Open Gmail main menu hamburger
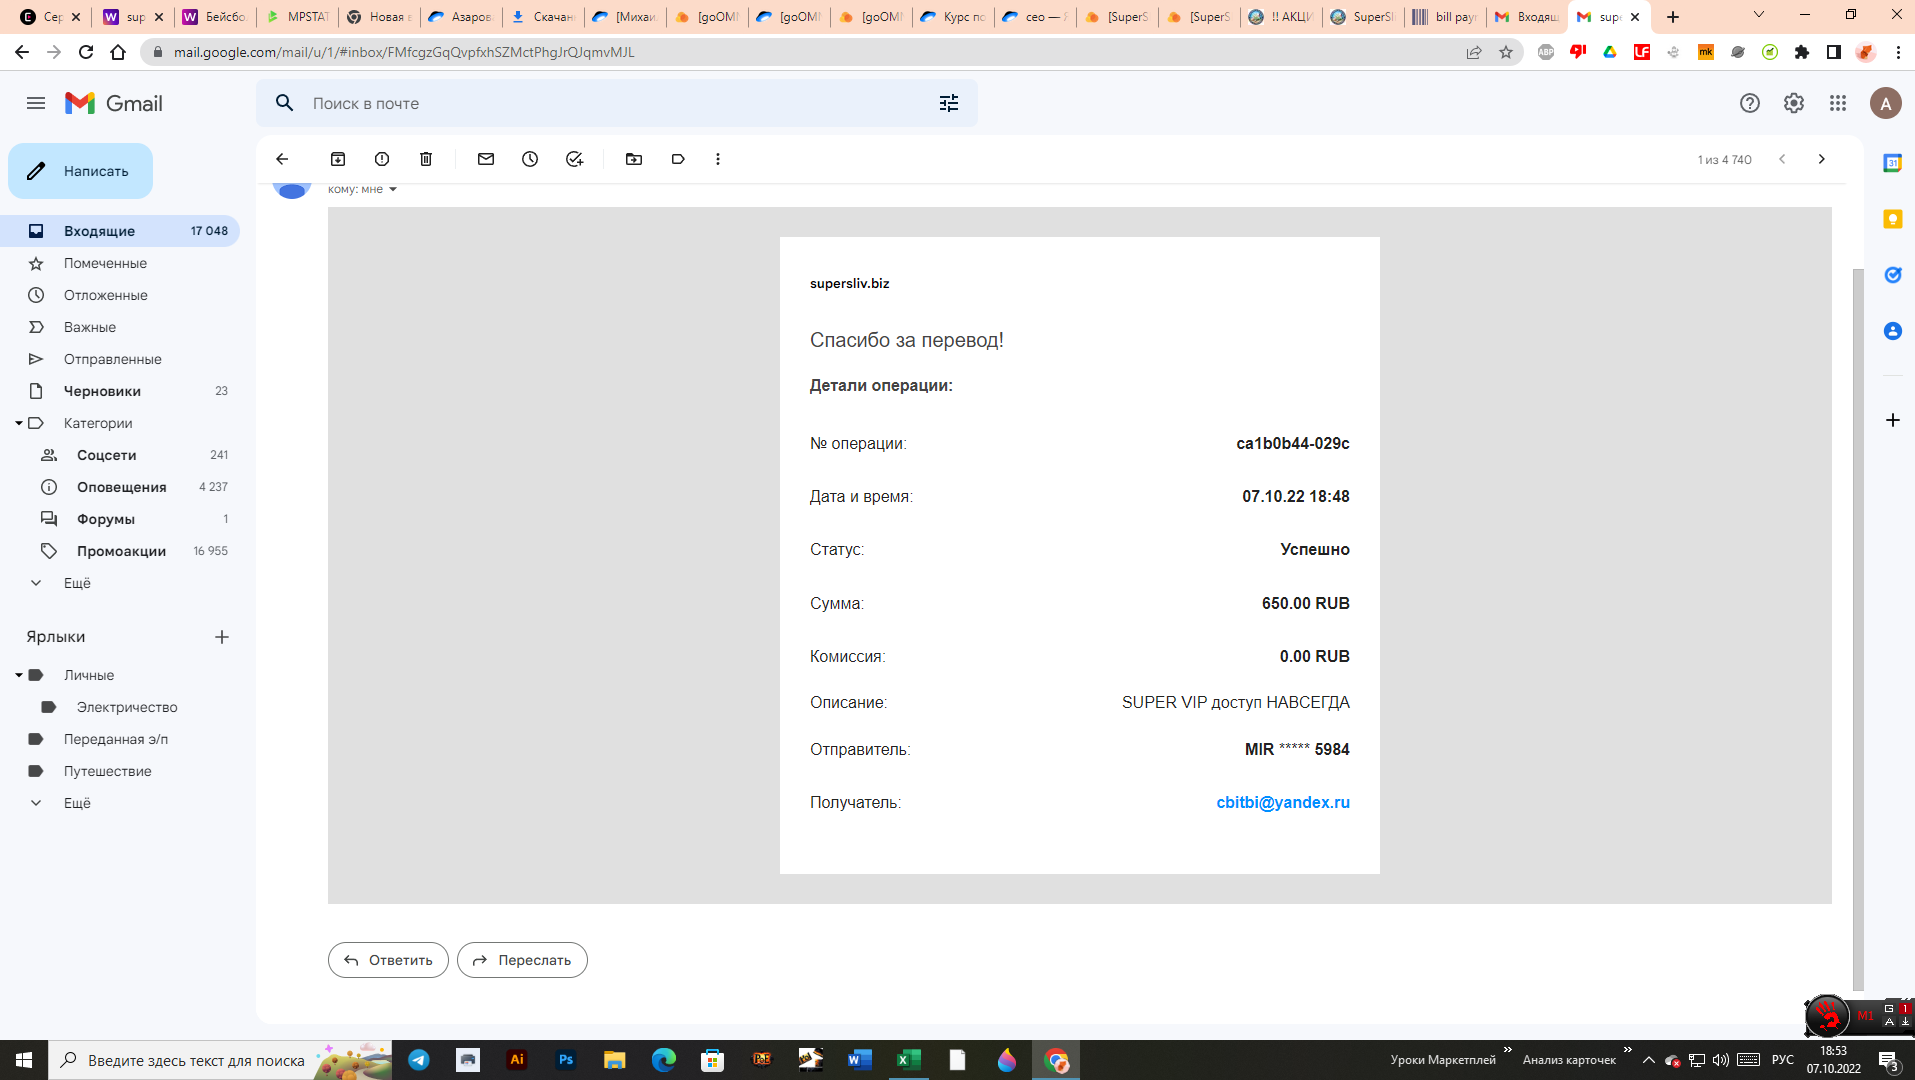The width and height of the screenshot is (1915, 1080). point(36,103)
